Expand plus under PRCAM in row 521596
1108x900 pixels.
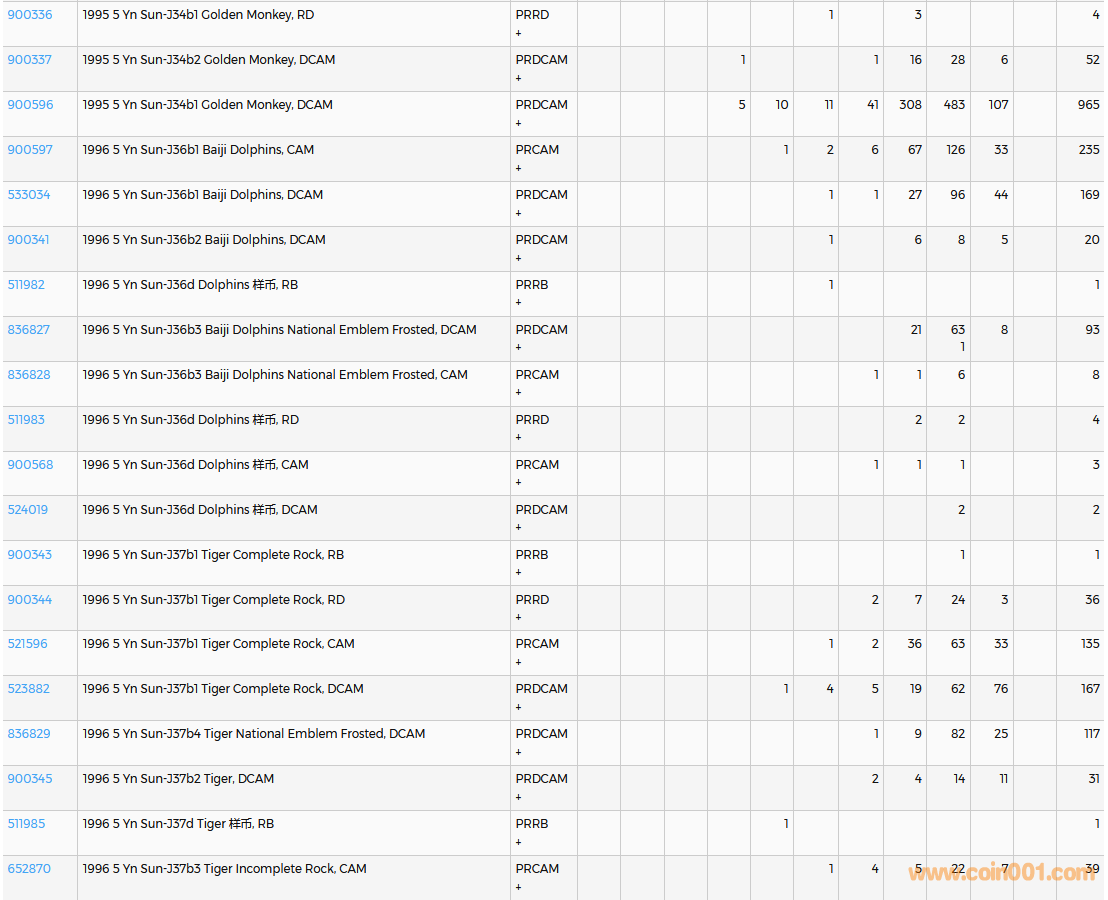518,662
